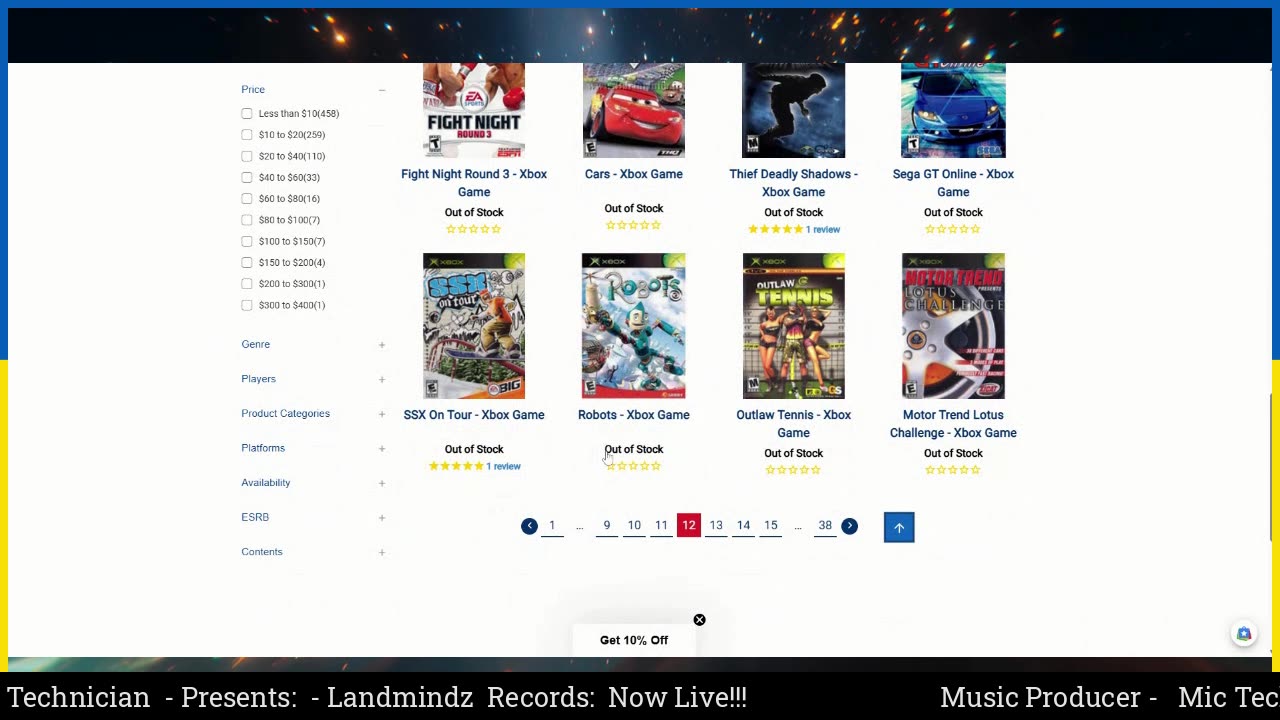Go to page 15 in pagination
The width and height of the screenshot is (1280, 720).
click(771, 526)
